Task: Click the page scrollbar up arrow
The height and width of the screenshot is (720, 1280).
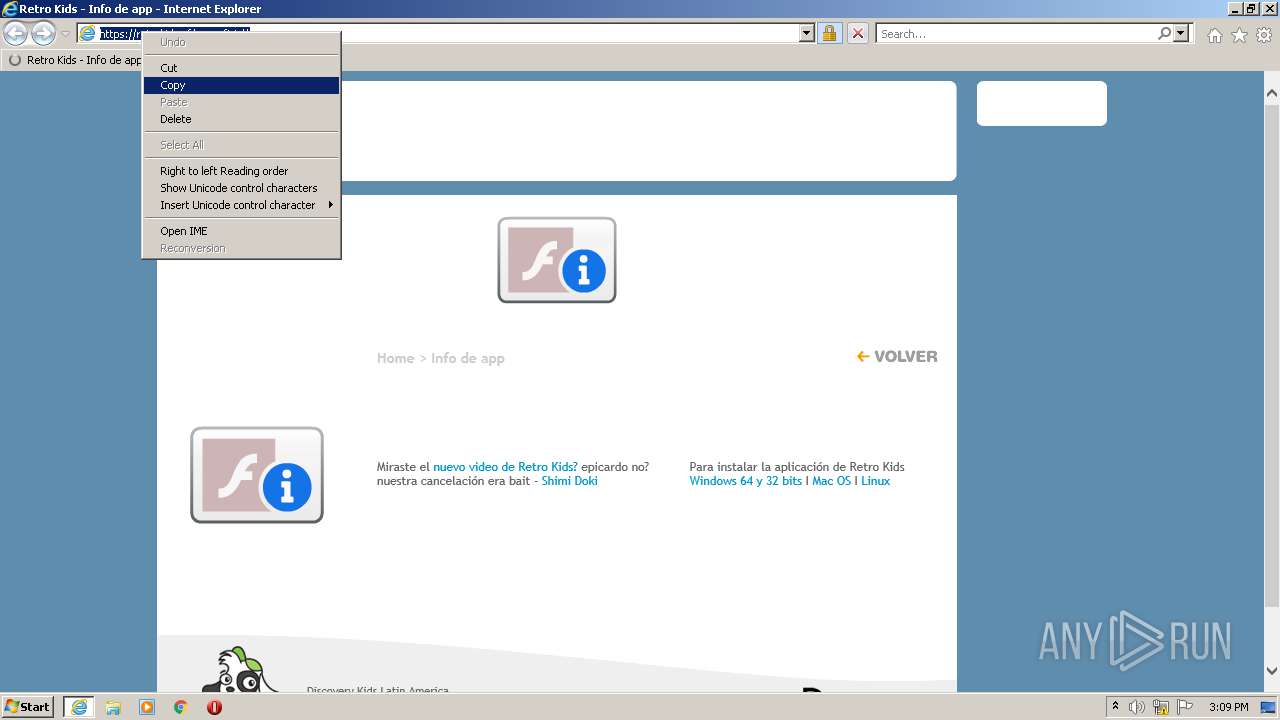Action: (1272, 93)
